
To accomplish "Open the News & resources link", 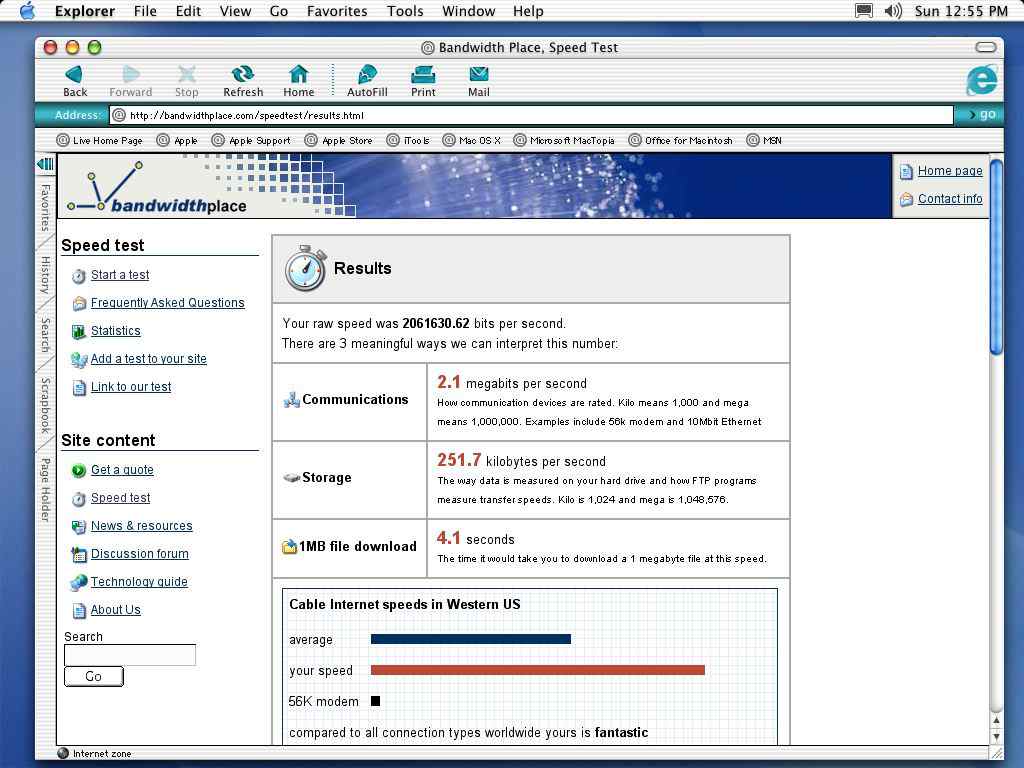I will pos(142,526).
